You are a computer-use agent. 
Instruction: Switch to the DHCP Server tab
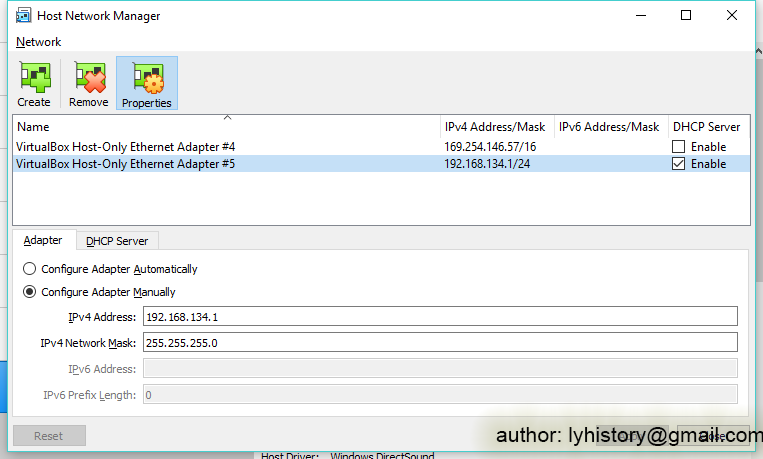point(117,241)
